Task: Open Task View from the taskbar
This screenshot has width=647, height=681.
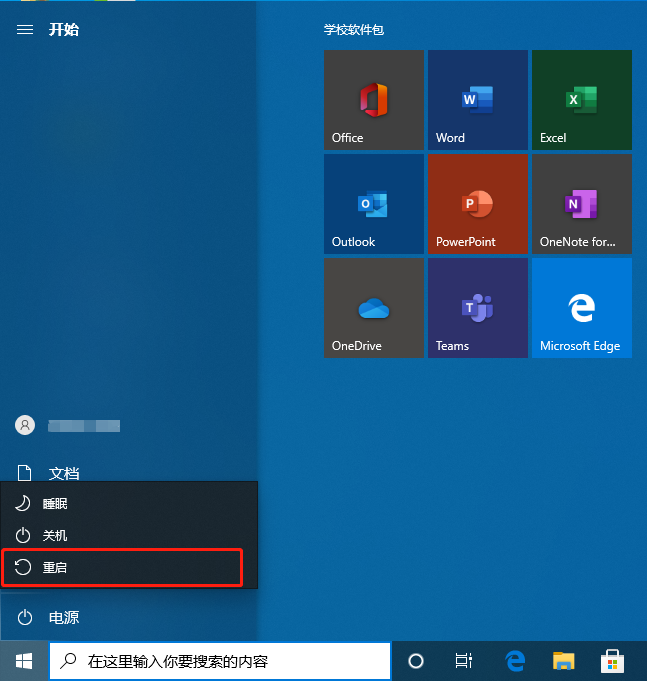Action: click(x=464, y=661)
